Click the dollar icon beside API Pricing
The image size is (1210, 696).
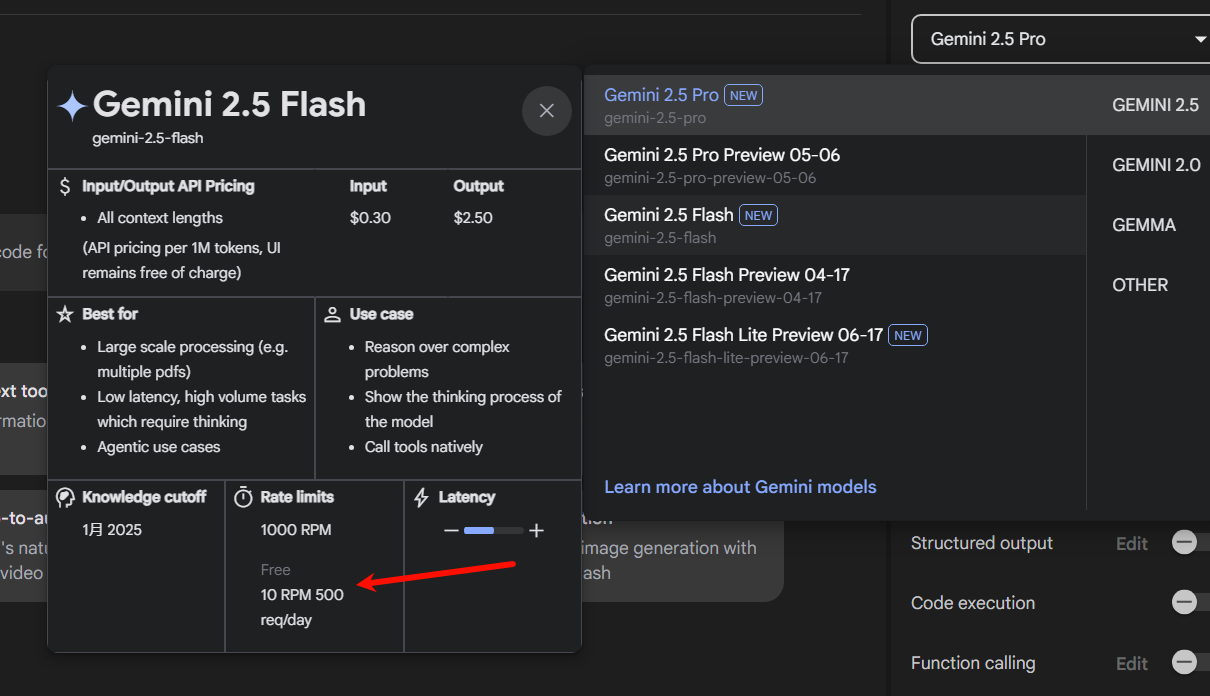tap(65, 186)
